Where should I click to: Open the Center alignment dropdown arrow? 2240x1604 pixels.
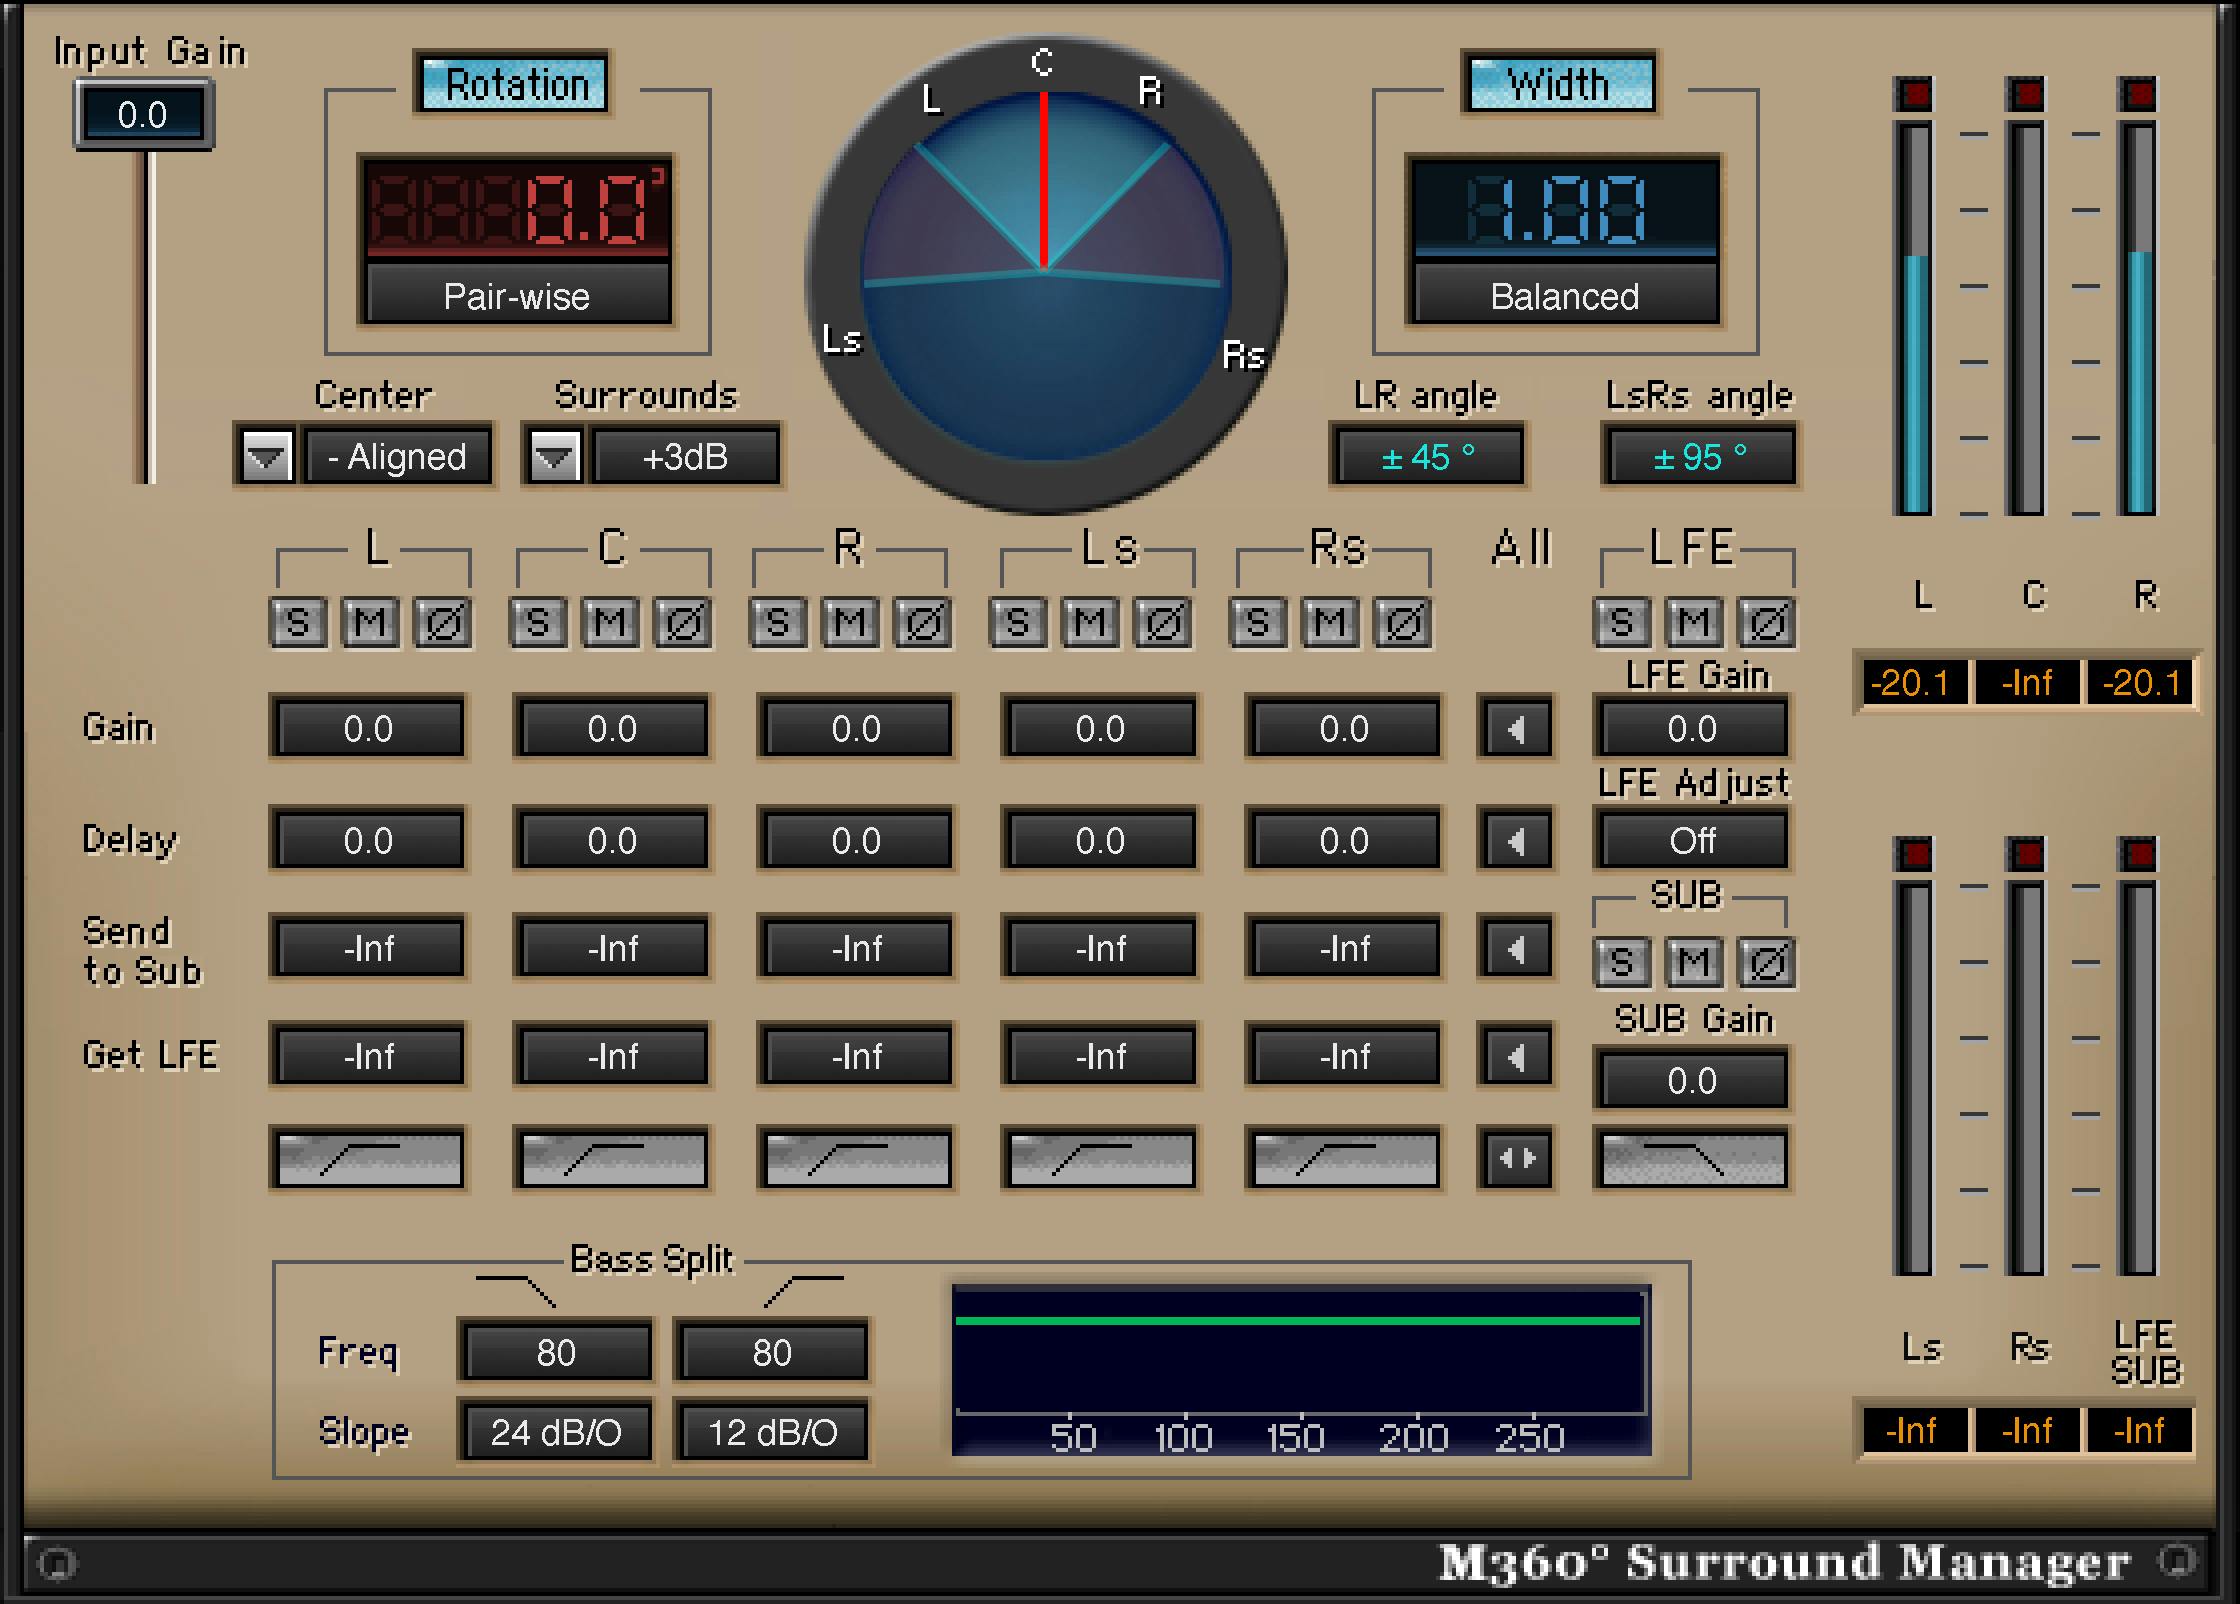click(x=267, y=457)
